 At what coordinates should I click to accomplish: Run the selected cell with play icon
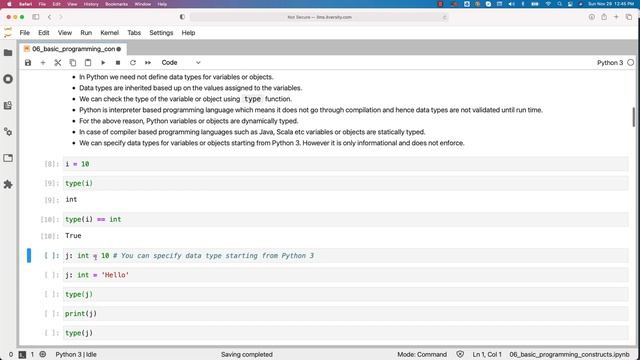tap(103, 63)
